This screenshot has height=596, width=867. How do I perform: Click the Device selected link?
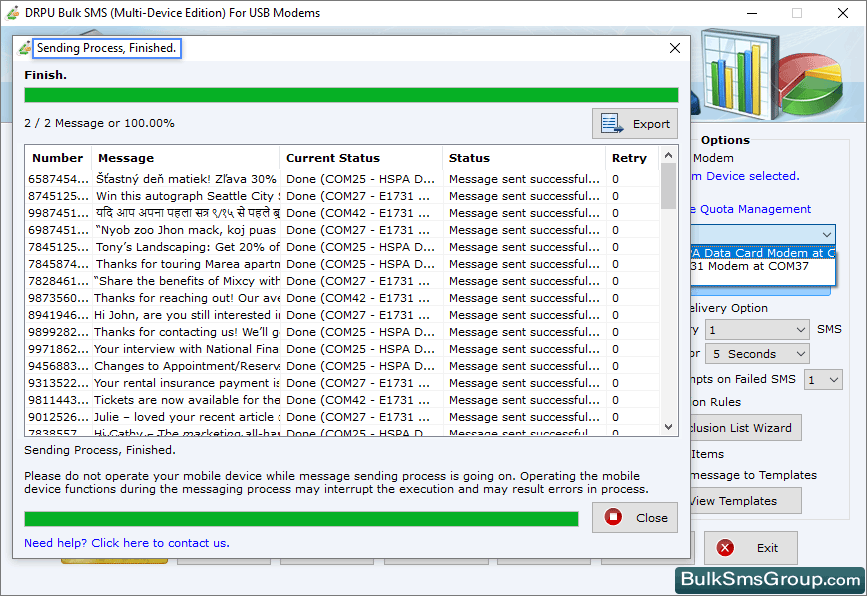745,176
